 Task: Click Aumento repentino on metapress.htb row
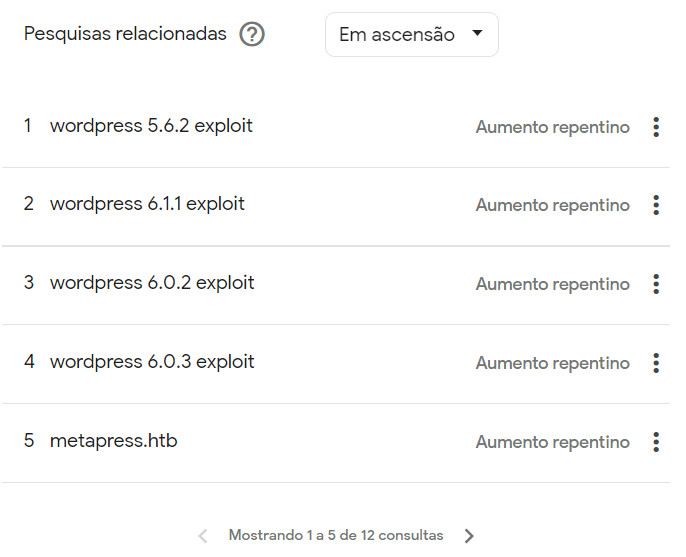point(553,442)
